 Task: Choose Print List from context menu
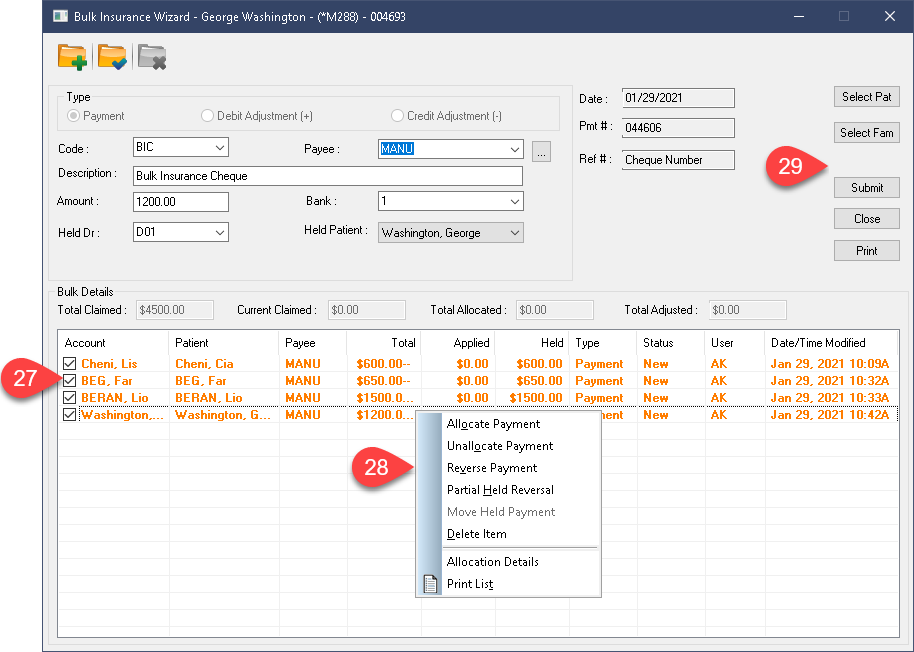click(x=470, y=584)
